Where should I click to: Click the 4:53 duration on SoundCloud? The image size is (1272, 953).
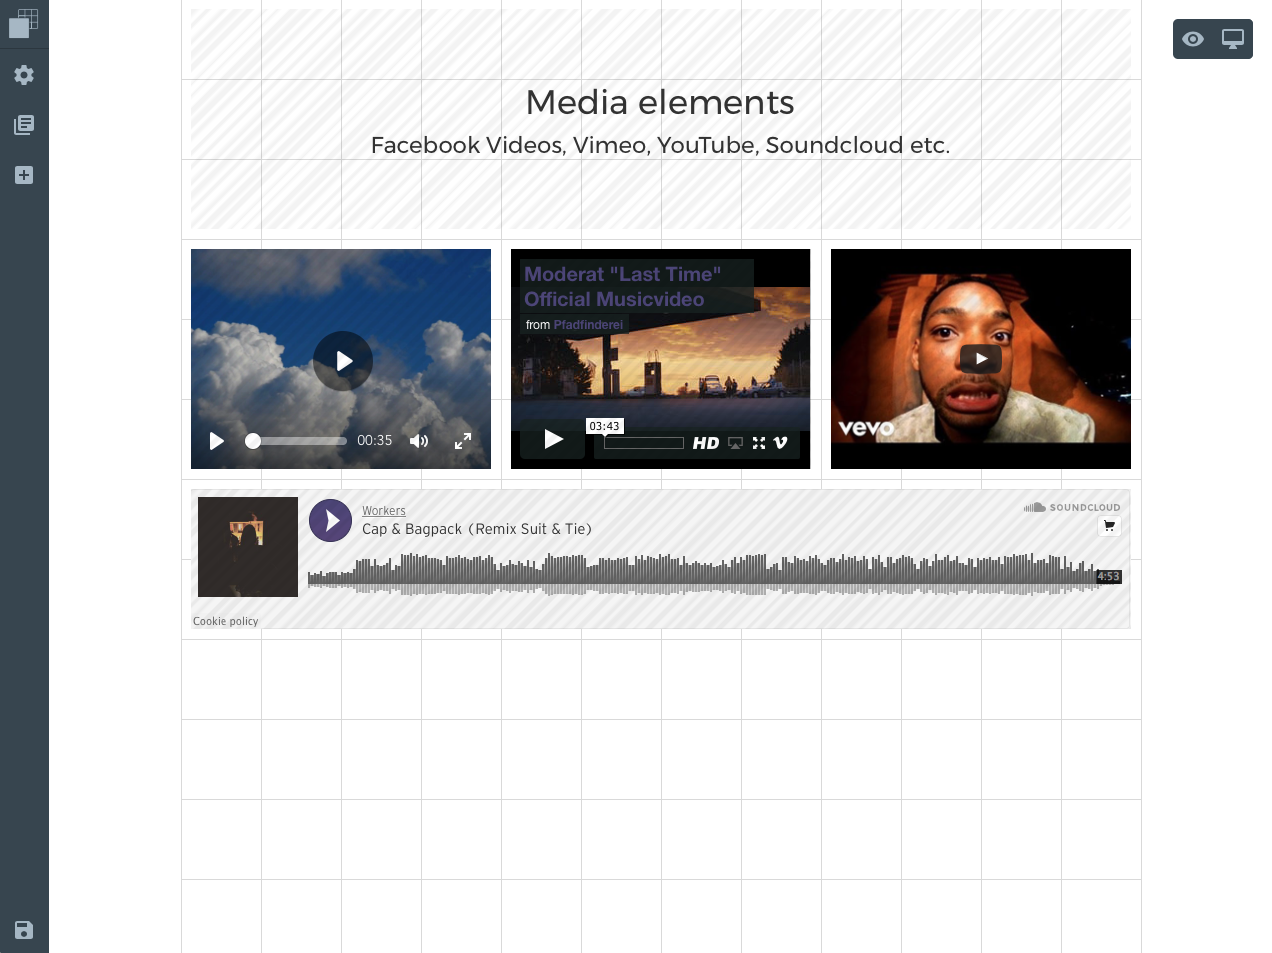[x=1109, y=577]
